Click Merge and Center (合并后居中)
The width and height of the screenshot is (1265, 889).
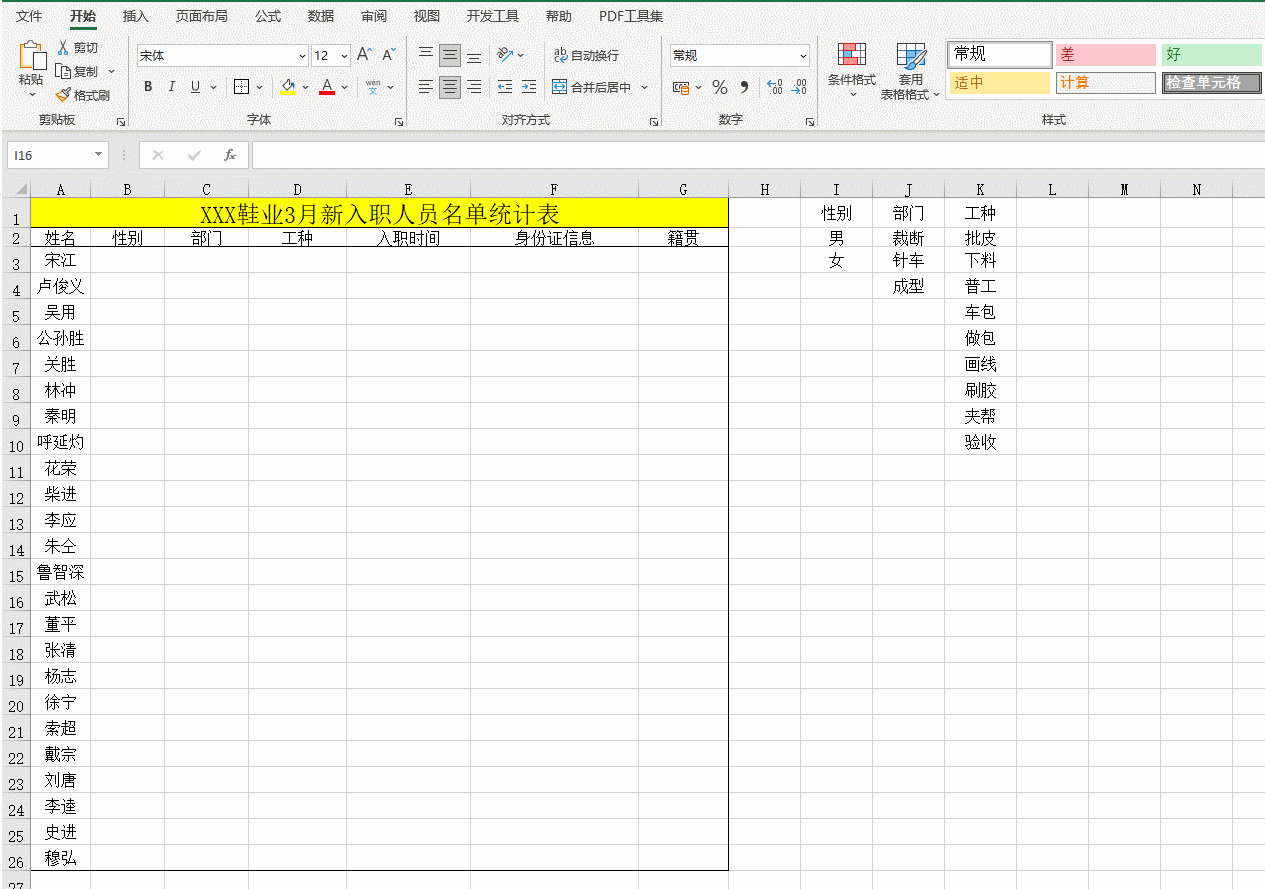(592, 87)
